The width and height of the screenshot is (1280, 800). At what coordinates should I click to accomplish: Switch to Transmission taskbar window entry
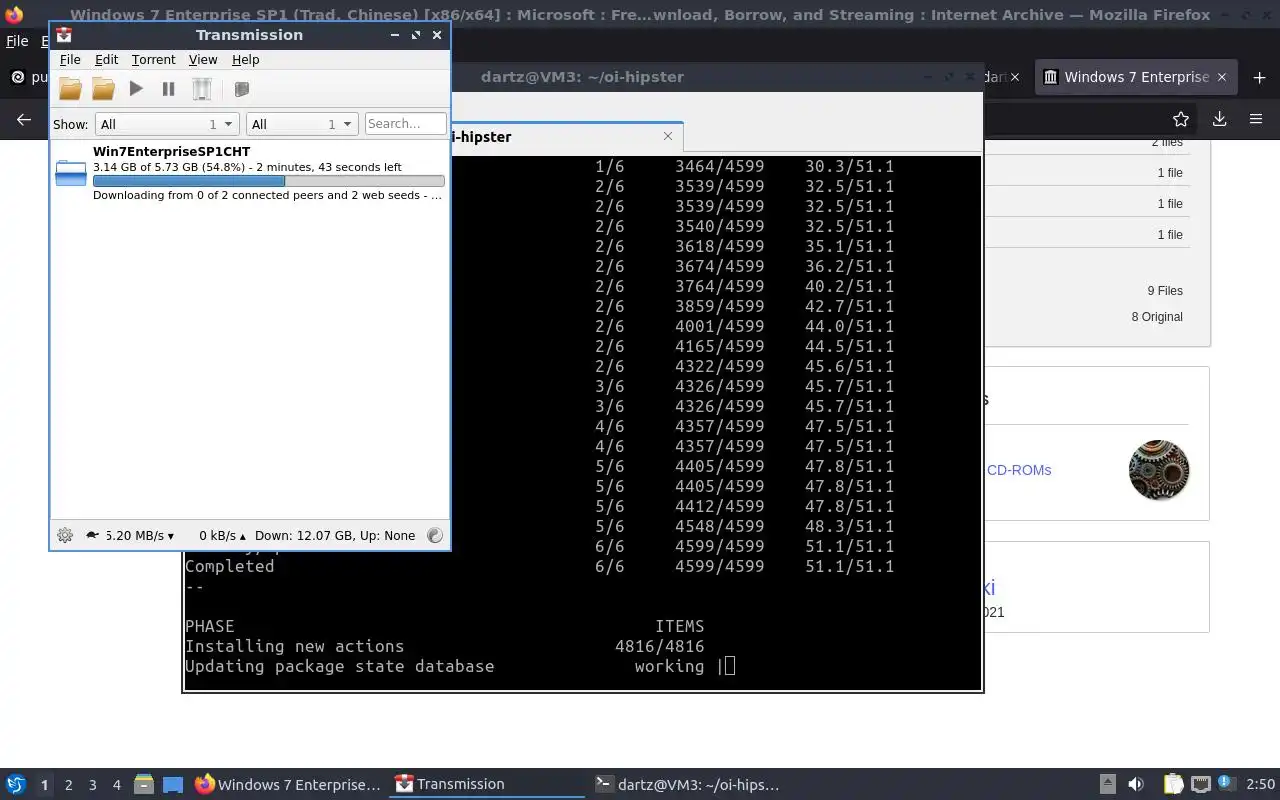(x=487, y=785)
